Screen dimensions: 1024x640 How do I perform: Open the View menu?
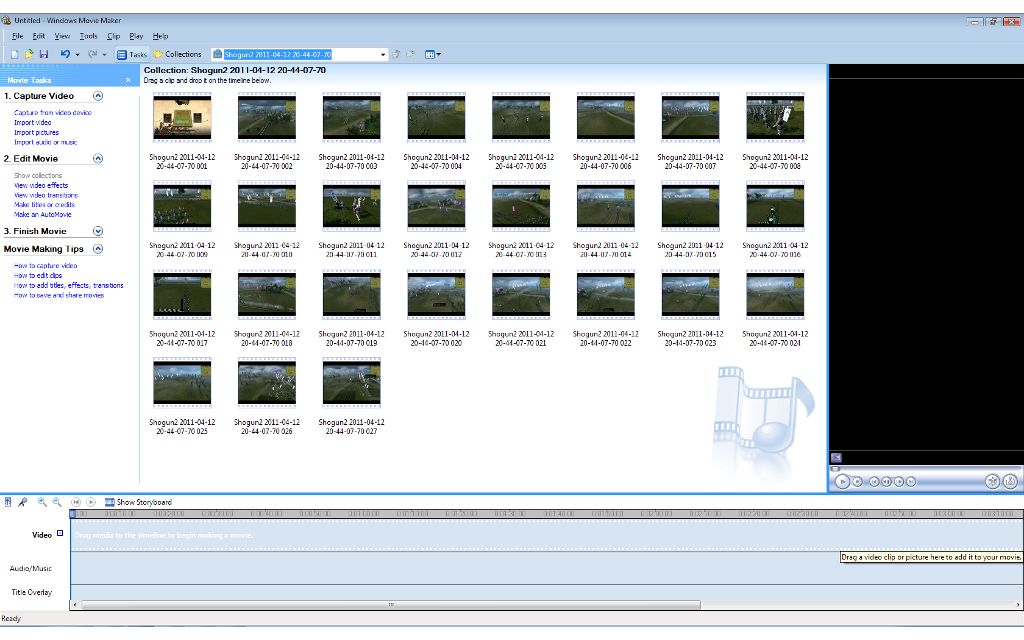click(62, 37)
